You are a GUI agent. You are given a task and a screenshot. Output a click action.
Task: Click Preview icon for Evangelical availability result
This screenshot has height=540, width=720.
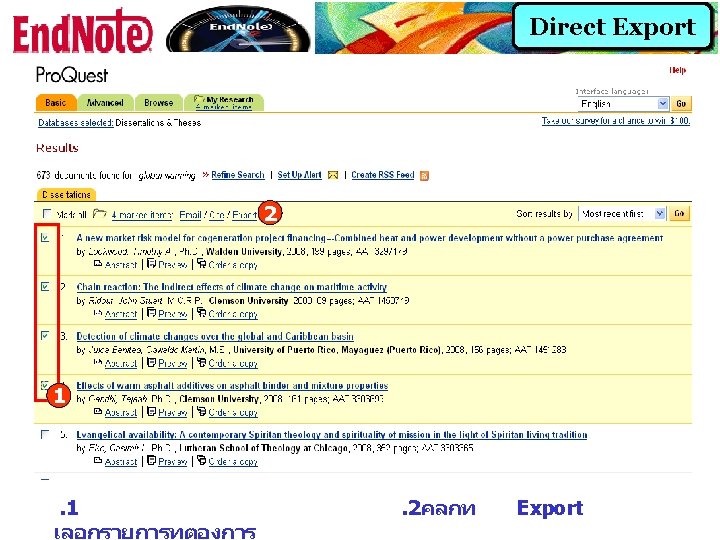152,460
